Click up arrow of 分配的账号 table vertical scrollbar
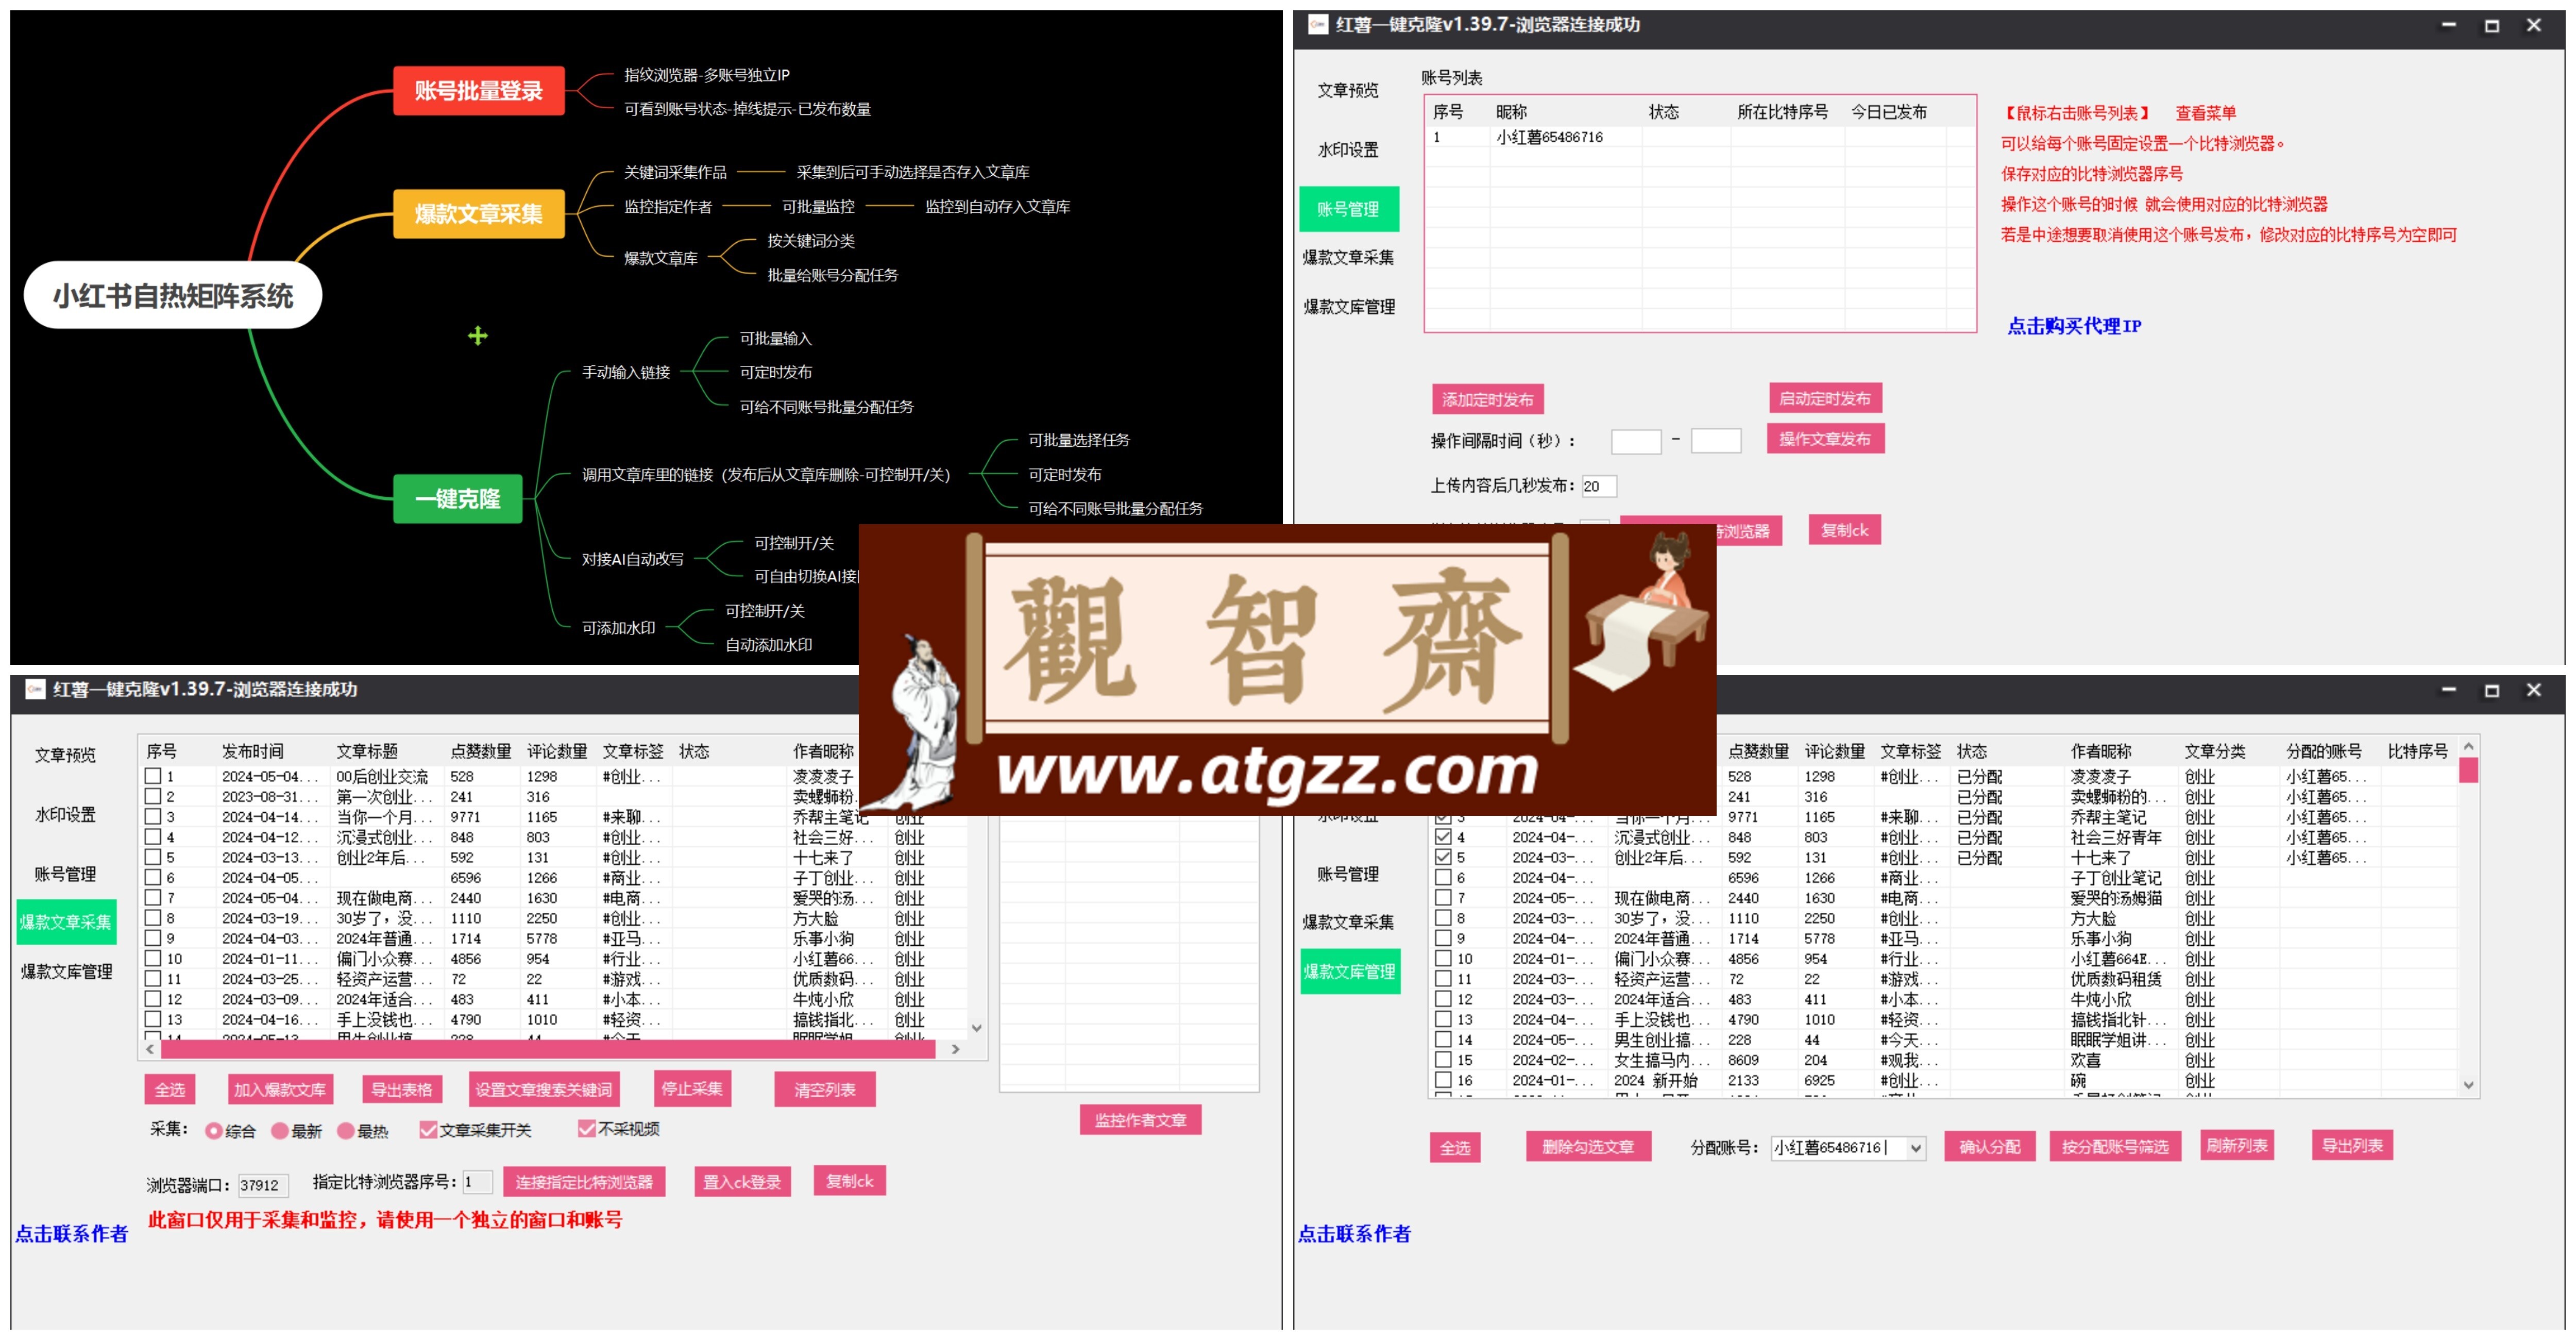 [2468, 747]
